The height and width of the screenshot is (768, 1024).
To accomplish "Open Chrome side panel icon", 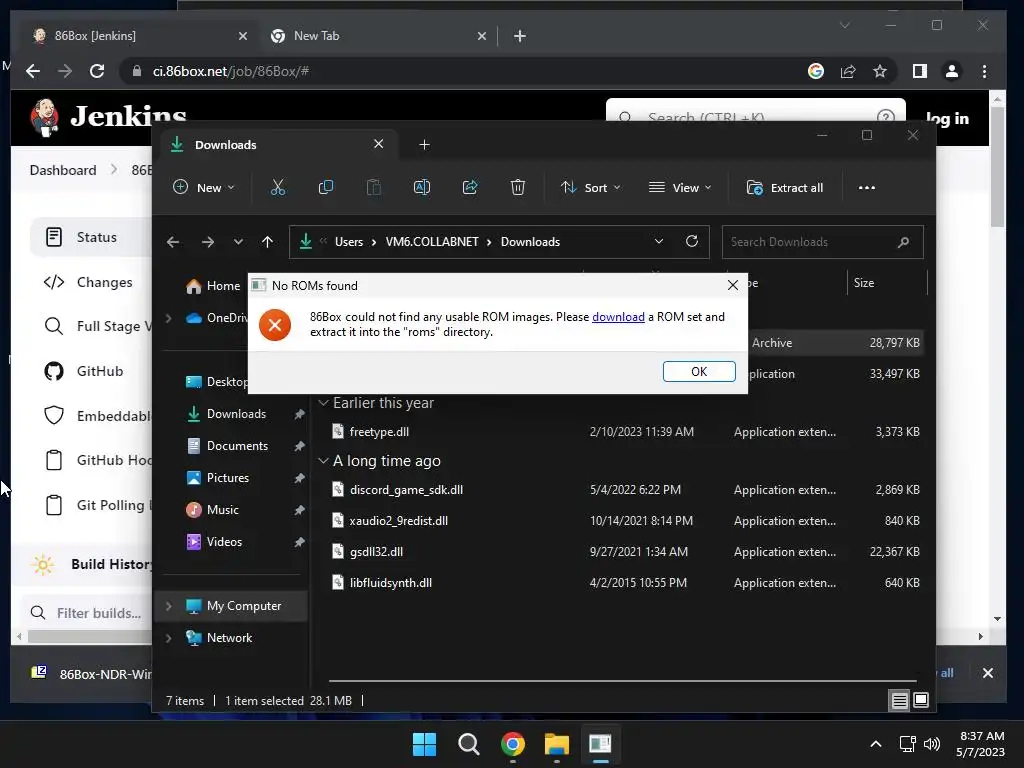I will click(920, 71).
